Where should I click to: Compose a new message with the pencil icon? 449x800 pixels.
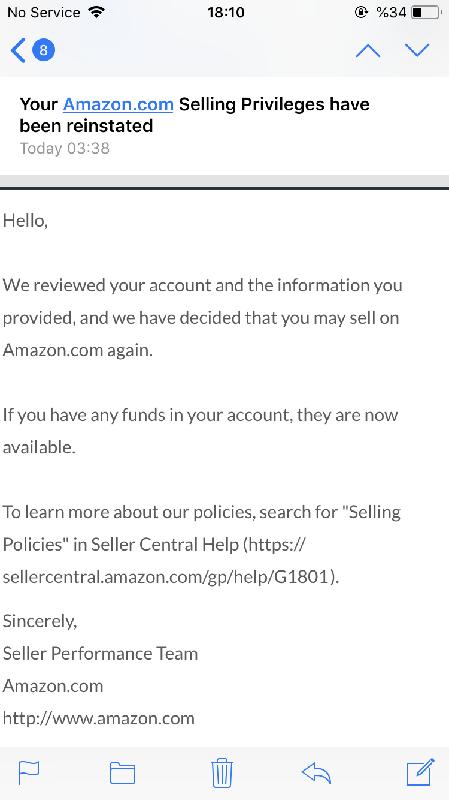click(421, 772)
